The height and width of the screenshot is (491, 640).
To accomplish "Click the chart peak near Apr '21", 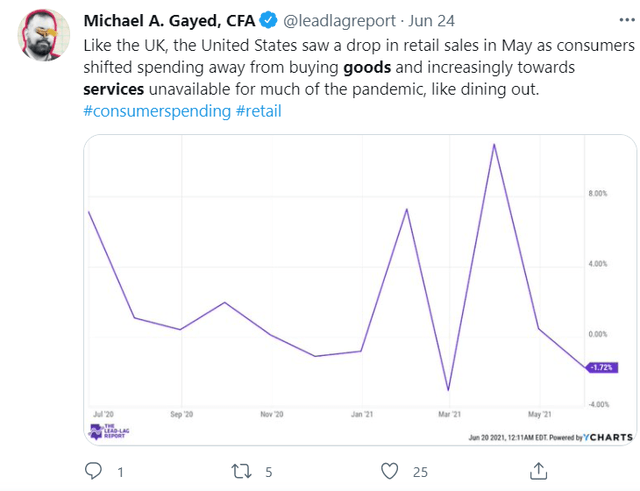I will [x=494, y=144].
